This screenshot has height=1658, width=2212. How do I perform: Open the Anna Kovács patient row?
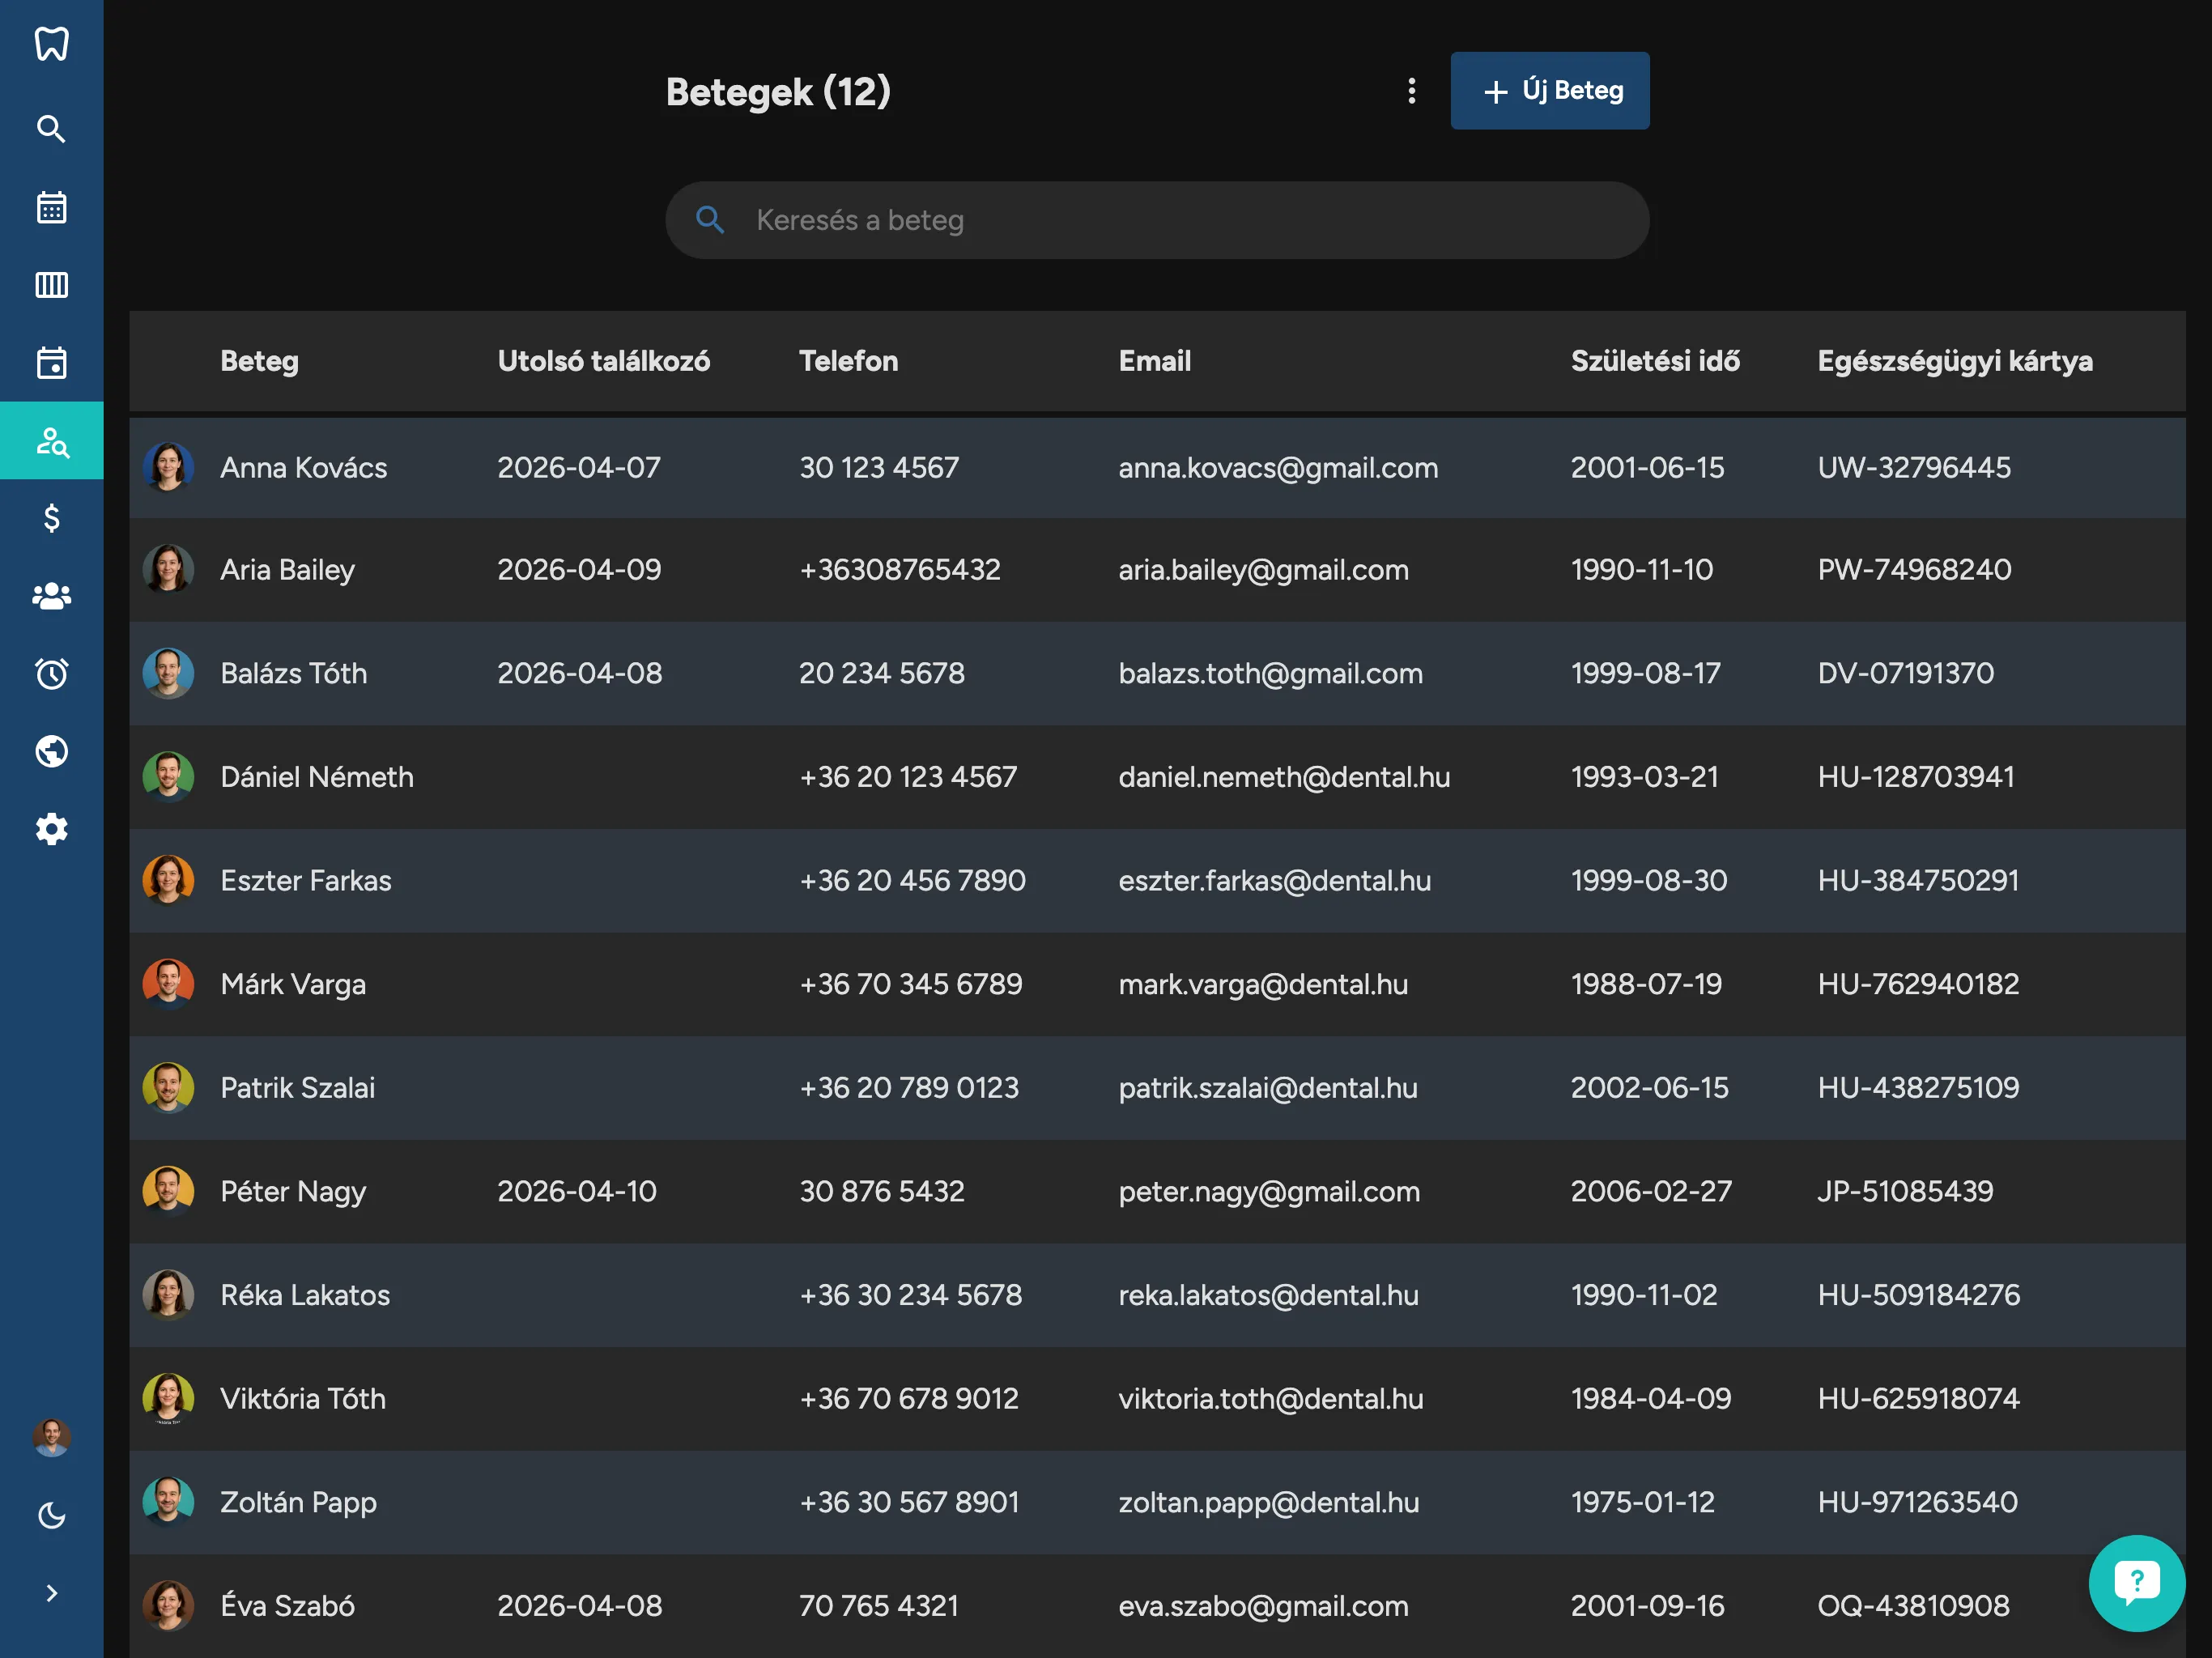tap(303, 467)
